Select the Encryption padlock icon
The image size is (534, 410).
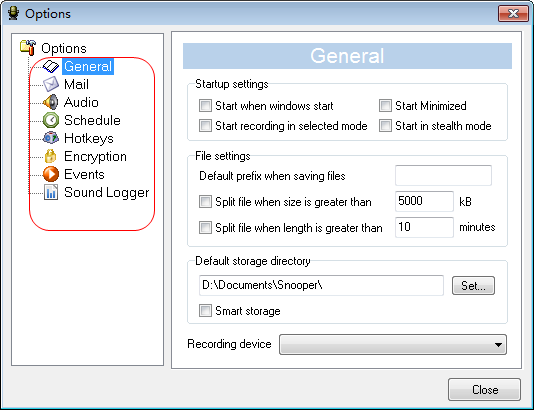[51, 156]
